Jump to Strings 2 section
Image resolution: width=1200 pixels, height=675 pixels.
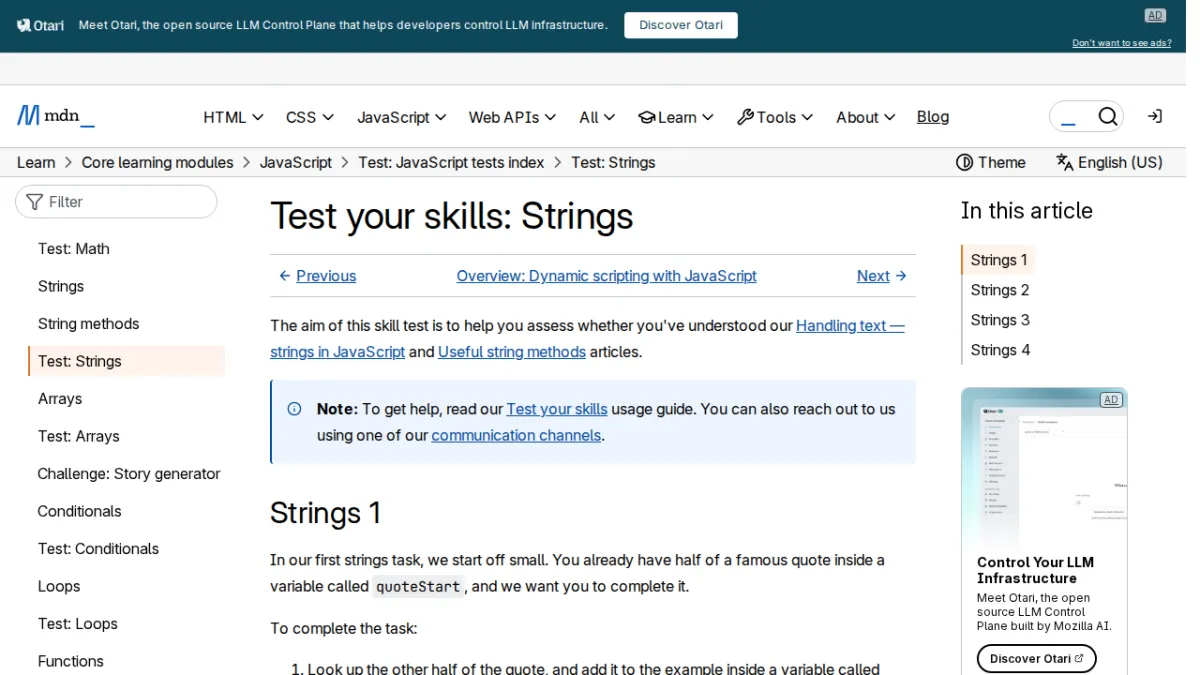pos(1000,290)
